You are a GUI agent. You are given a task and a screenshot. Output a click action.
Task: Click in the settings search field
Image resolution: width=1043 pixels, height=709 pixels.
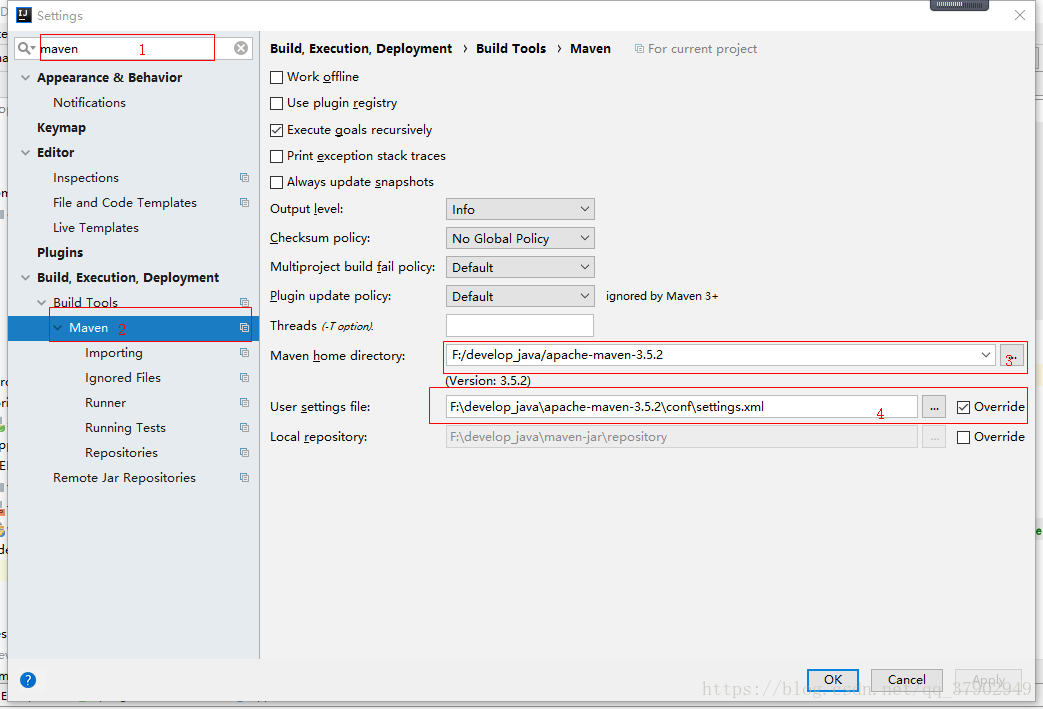[133, 48]
